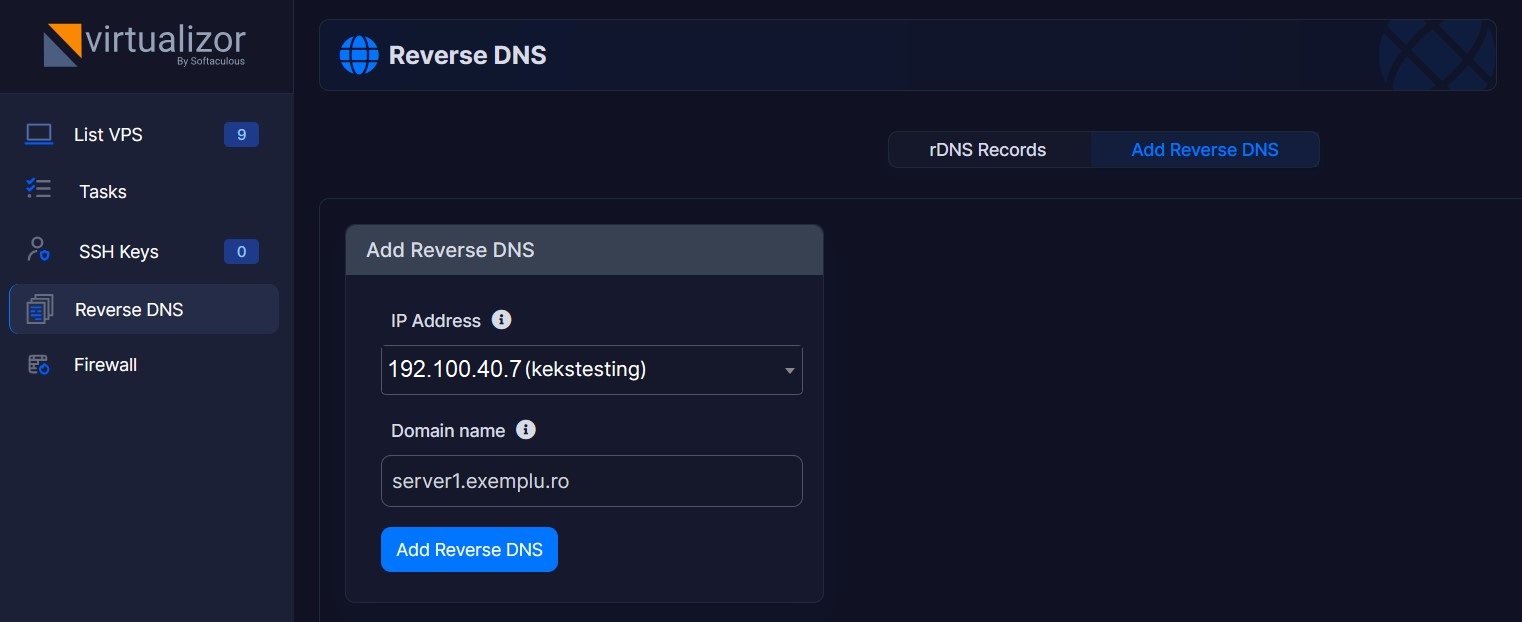Click the info icon next to IP Address
This screenshot has height=622, width=1522.
point(502,320)
